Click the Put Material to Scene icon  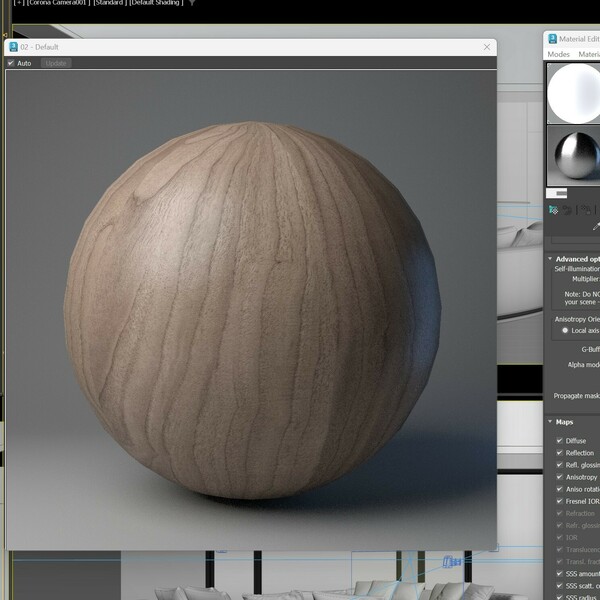click(x=567, y=210)
